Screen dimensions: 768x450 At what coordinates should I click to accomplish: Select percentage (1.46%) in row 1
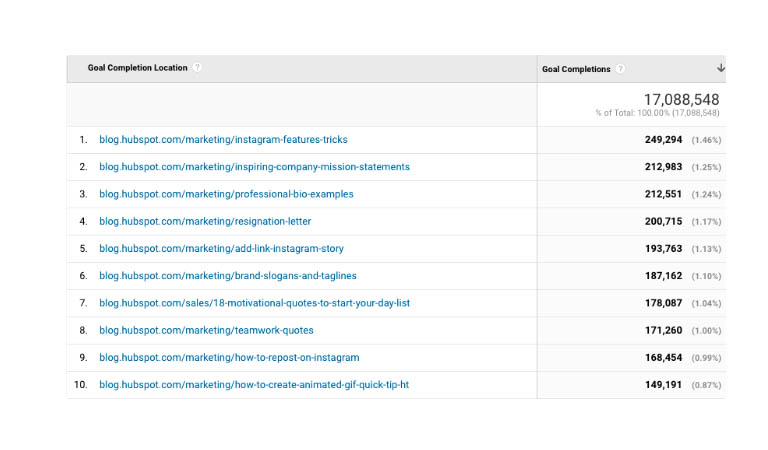[x=706, y=140]
